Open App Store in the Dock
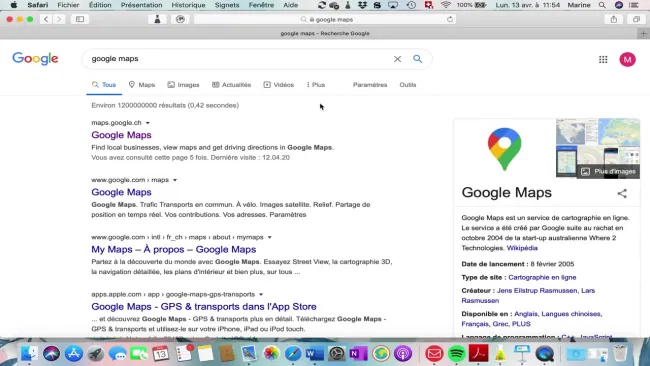Screen dimensions: 650x366 point(74,354)
